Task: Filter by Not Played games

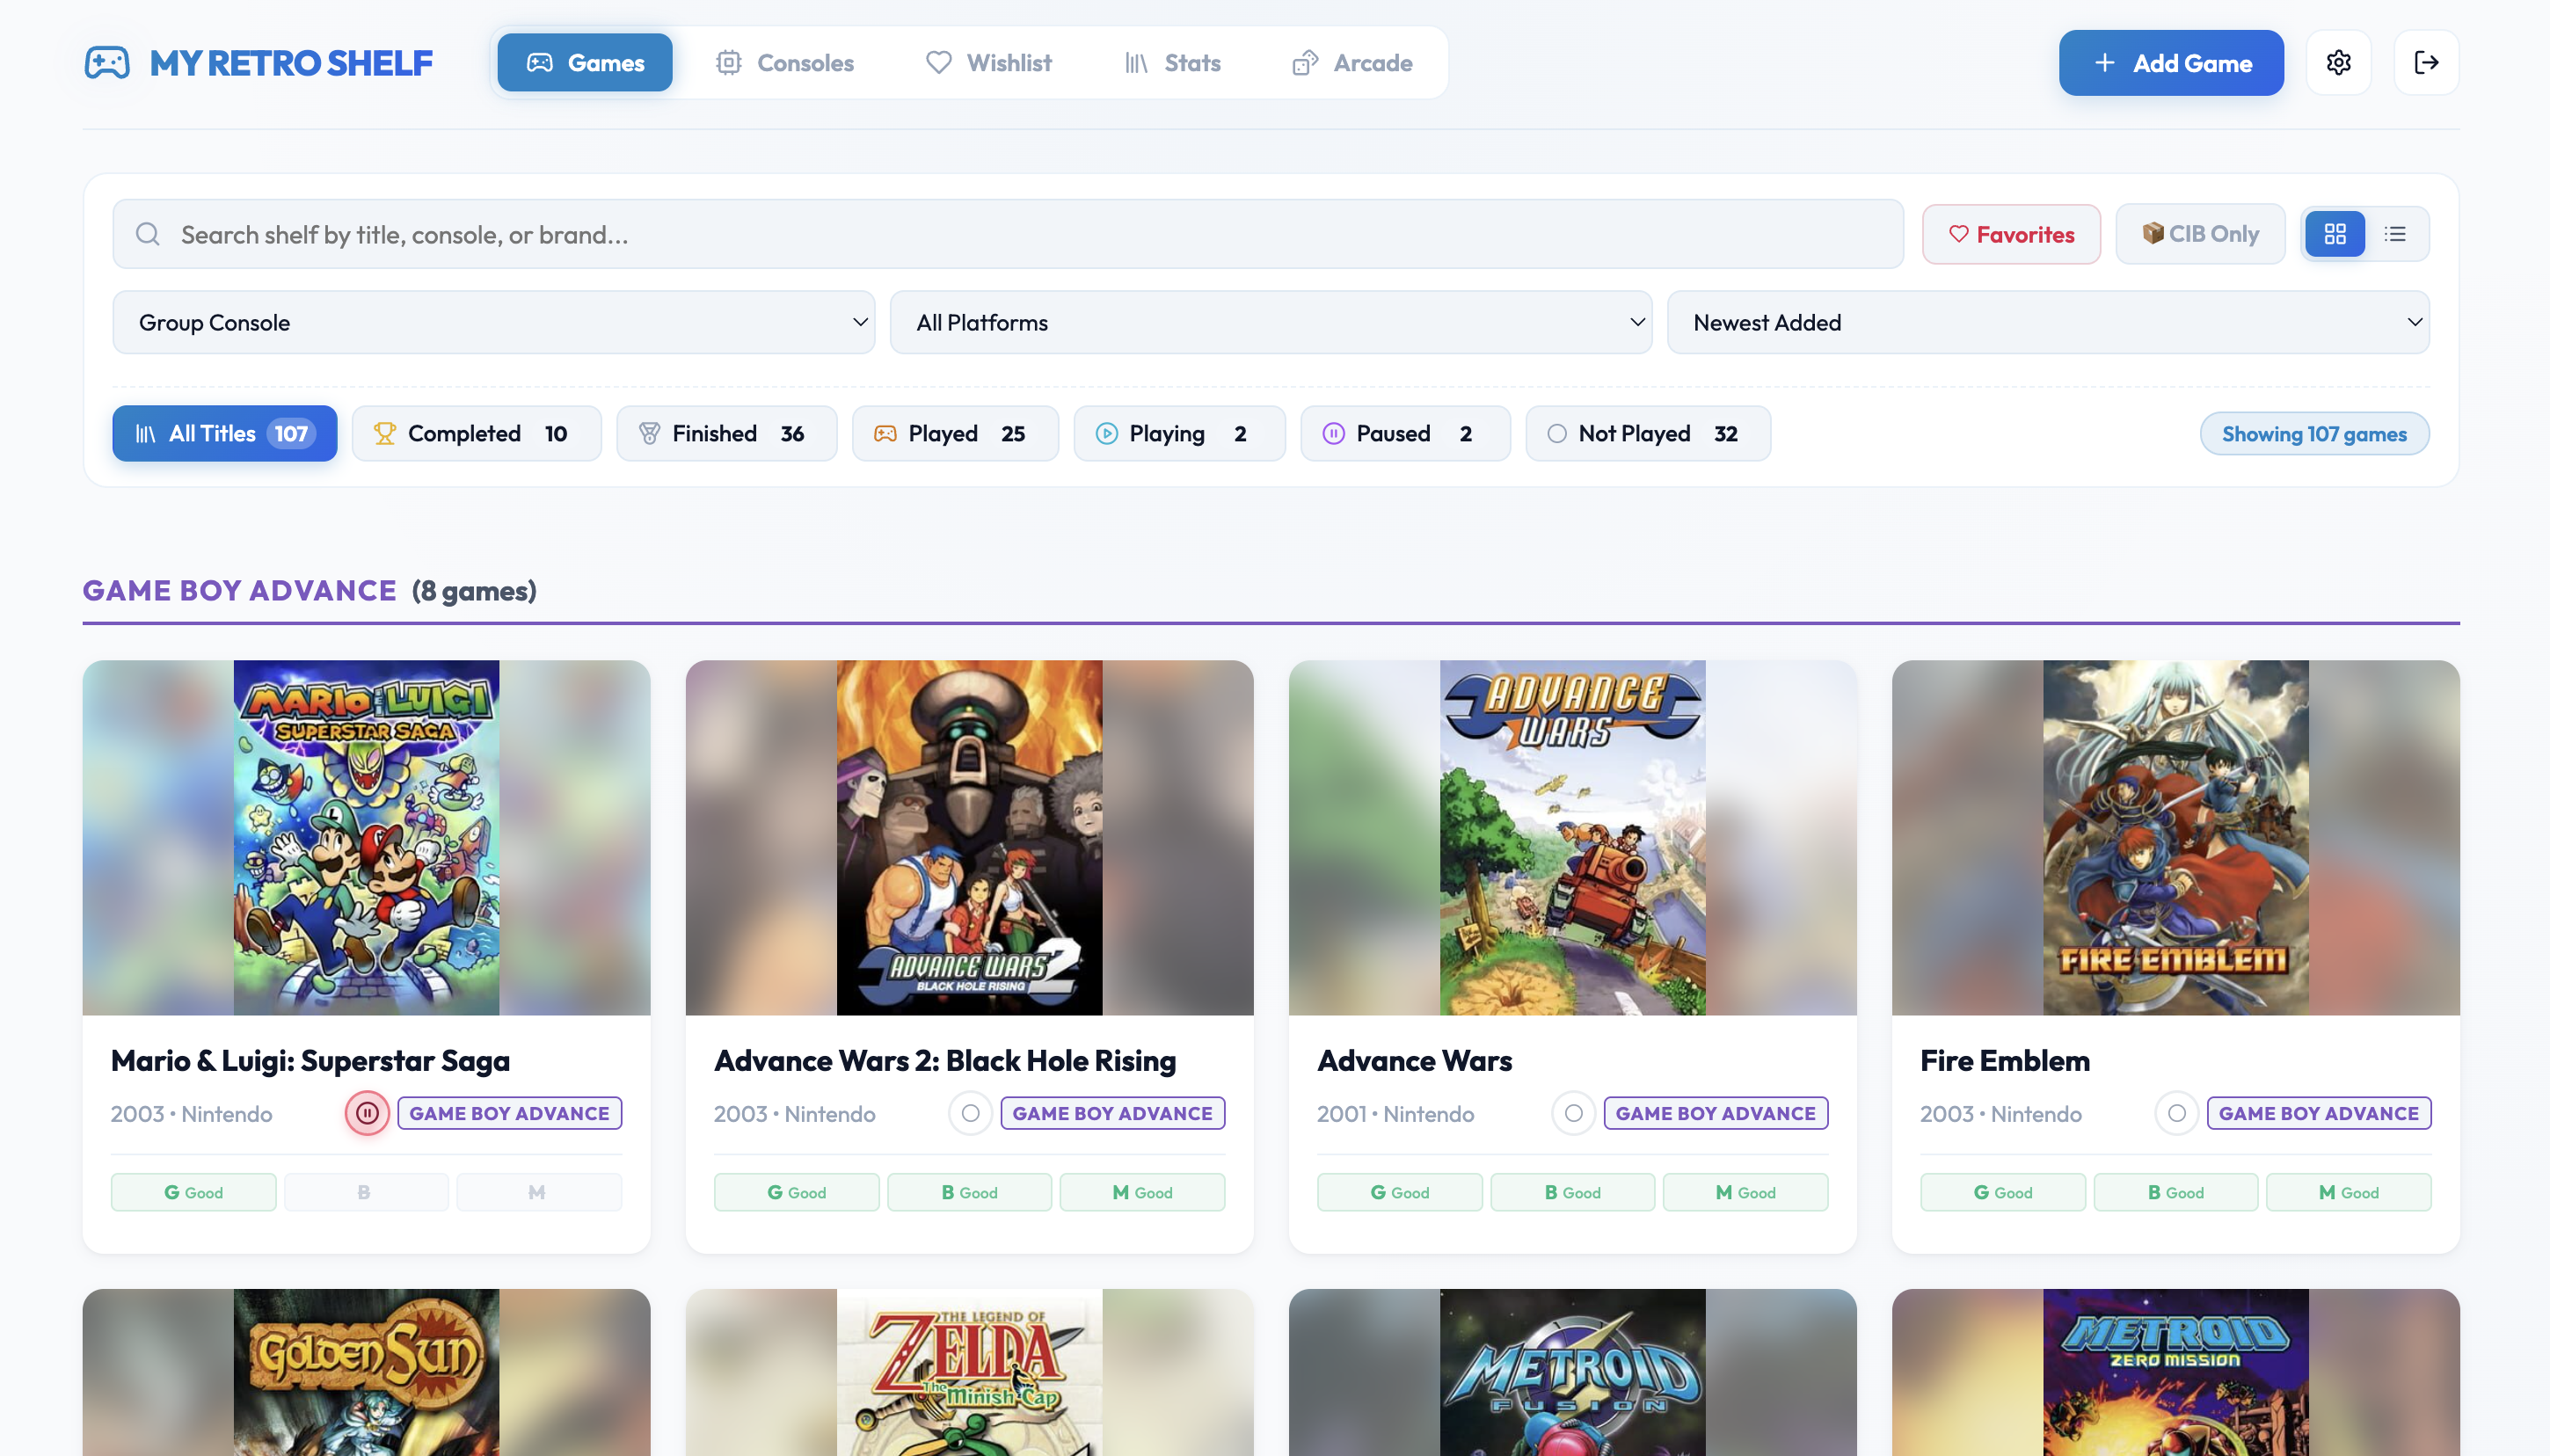Action: [1648, 433]
